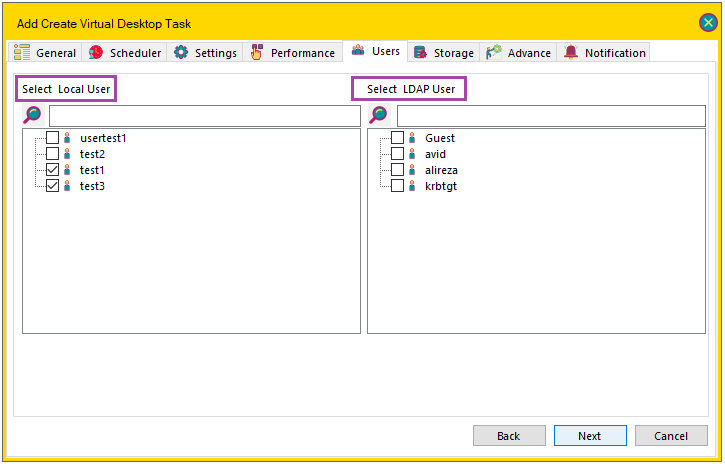Select the avid name text

click(x=435, y=154)
